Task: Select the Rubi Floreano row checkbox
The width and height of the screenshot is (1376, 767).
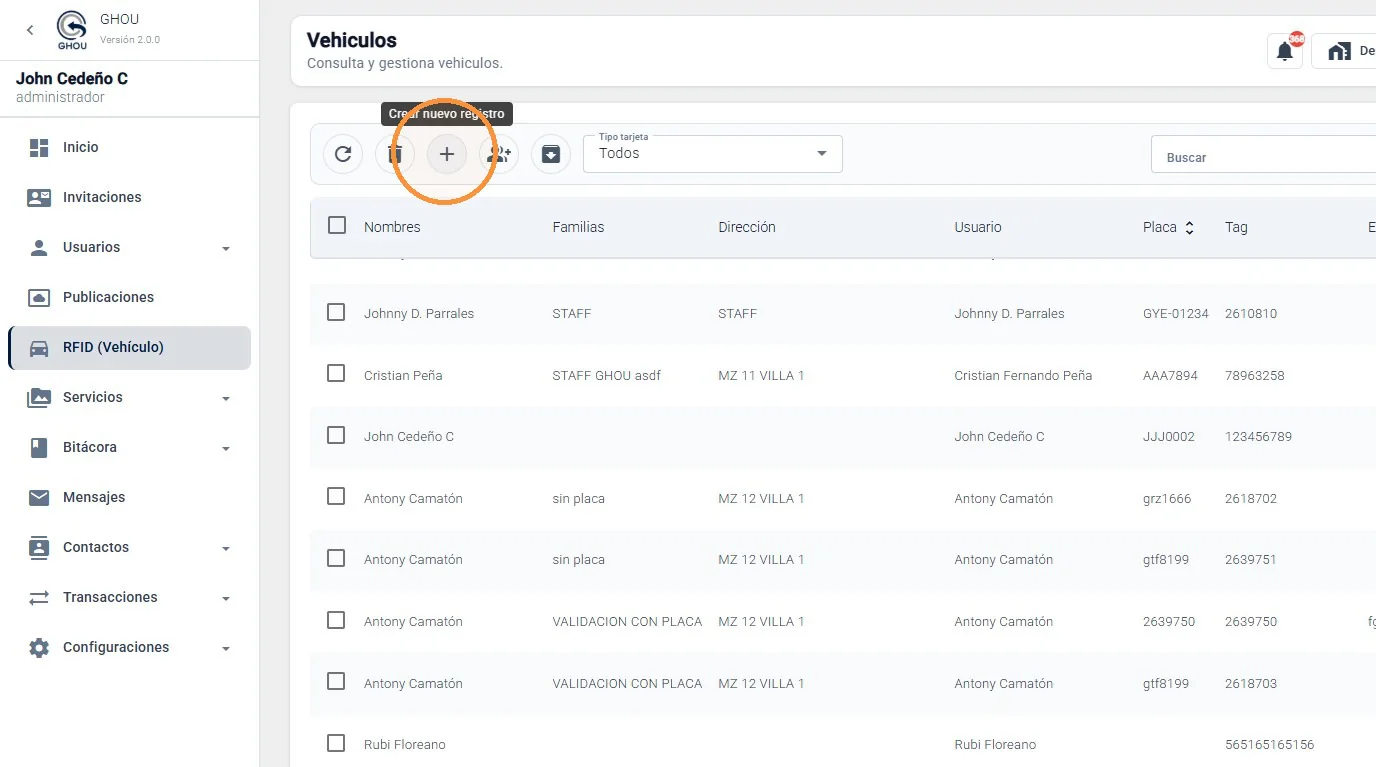Action: [x=336, y=743]
